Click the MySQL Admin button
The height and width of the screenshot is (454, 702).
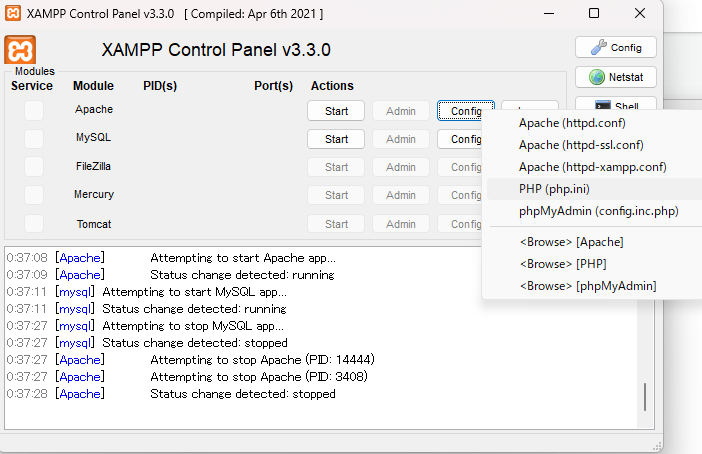pos(401,139)
